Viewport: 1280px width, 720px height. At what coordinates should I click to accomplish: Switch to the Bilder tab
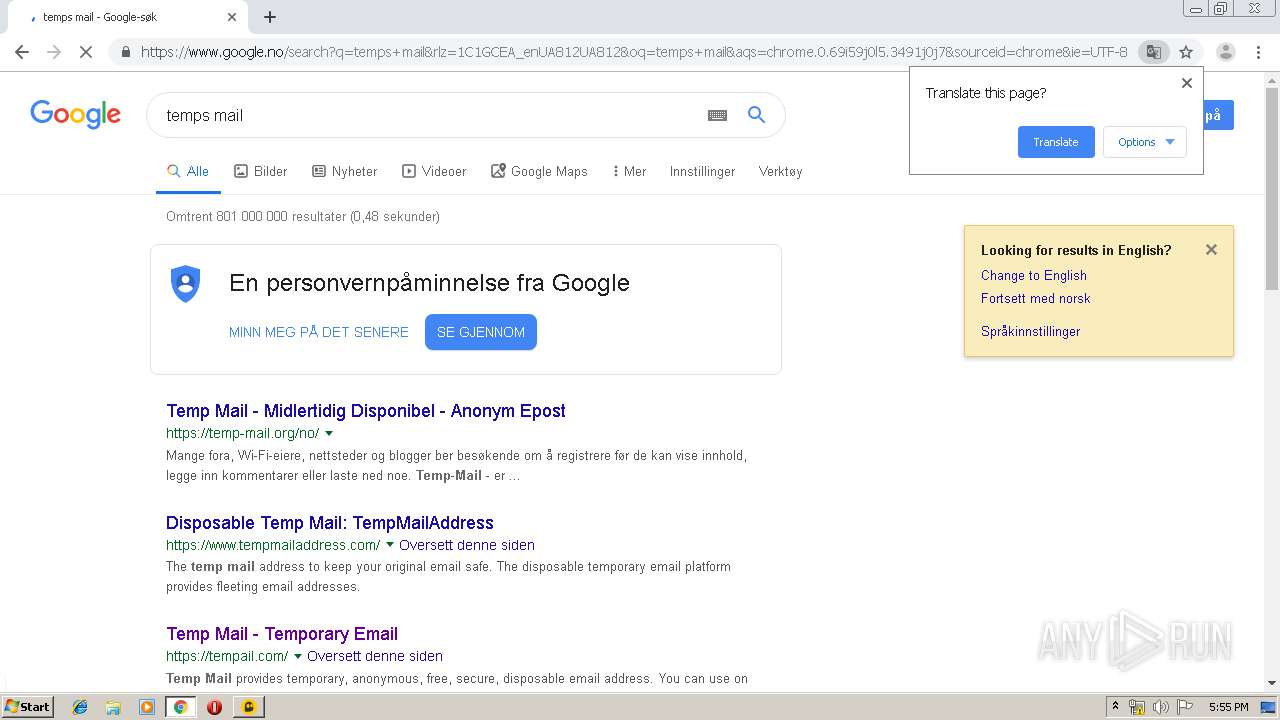tap(261, 172)
